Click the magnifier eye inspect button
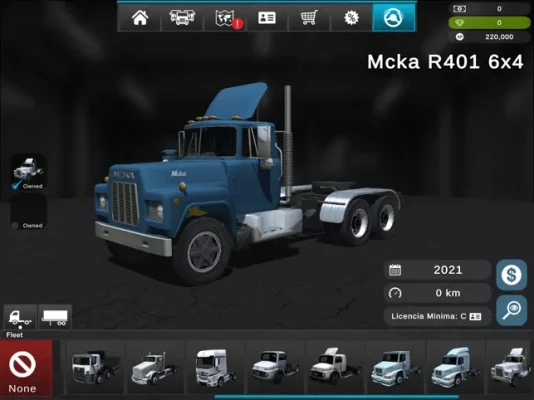534x400 pixels. [511, 310]
